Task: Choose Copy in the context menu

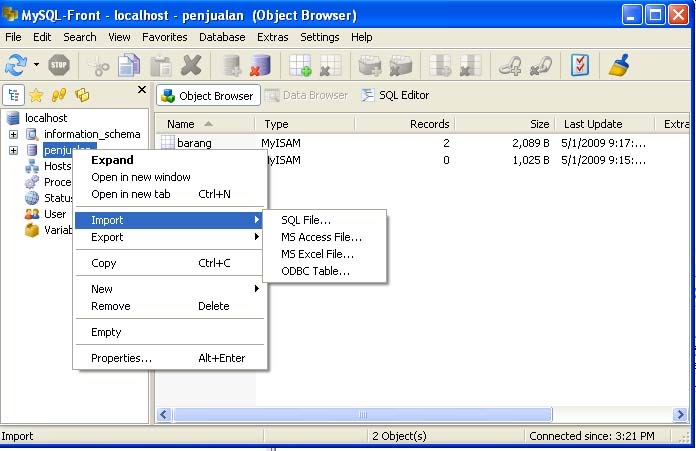Action: click(170, 263)
